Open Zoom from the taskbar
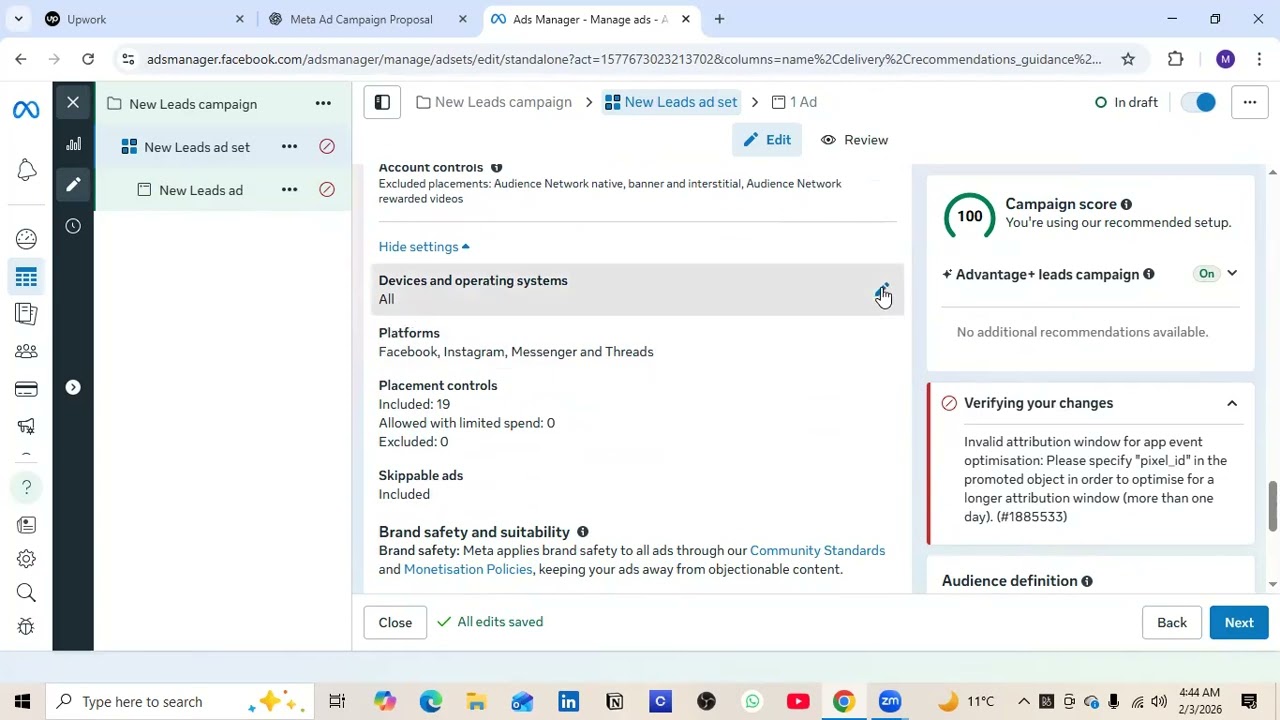Screen dimensions: 1280x720 pyautogui.click(x=890, y=701)
